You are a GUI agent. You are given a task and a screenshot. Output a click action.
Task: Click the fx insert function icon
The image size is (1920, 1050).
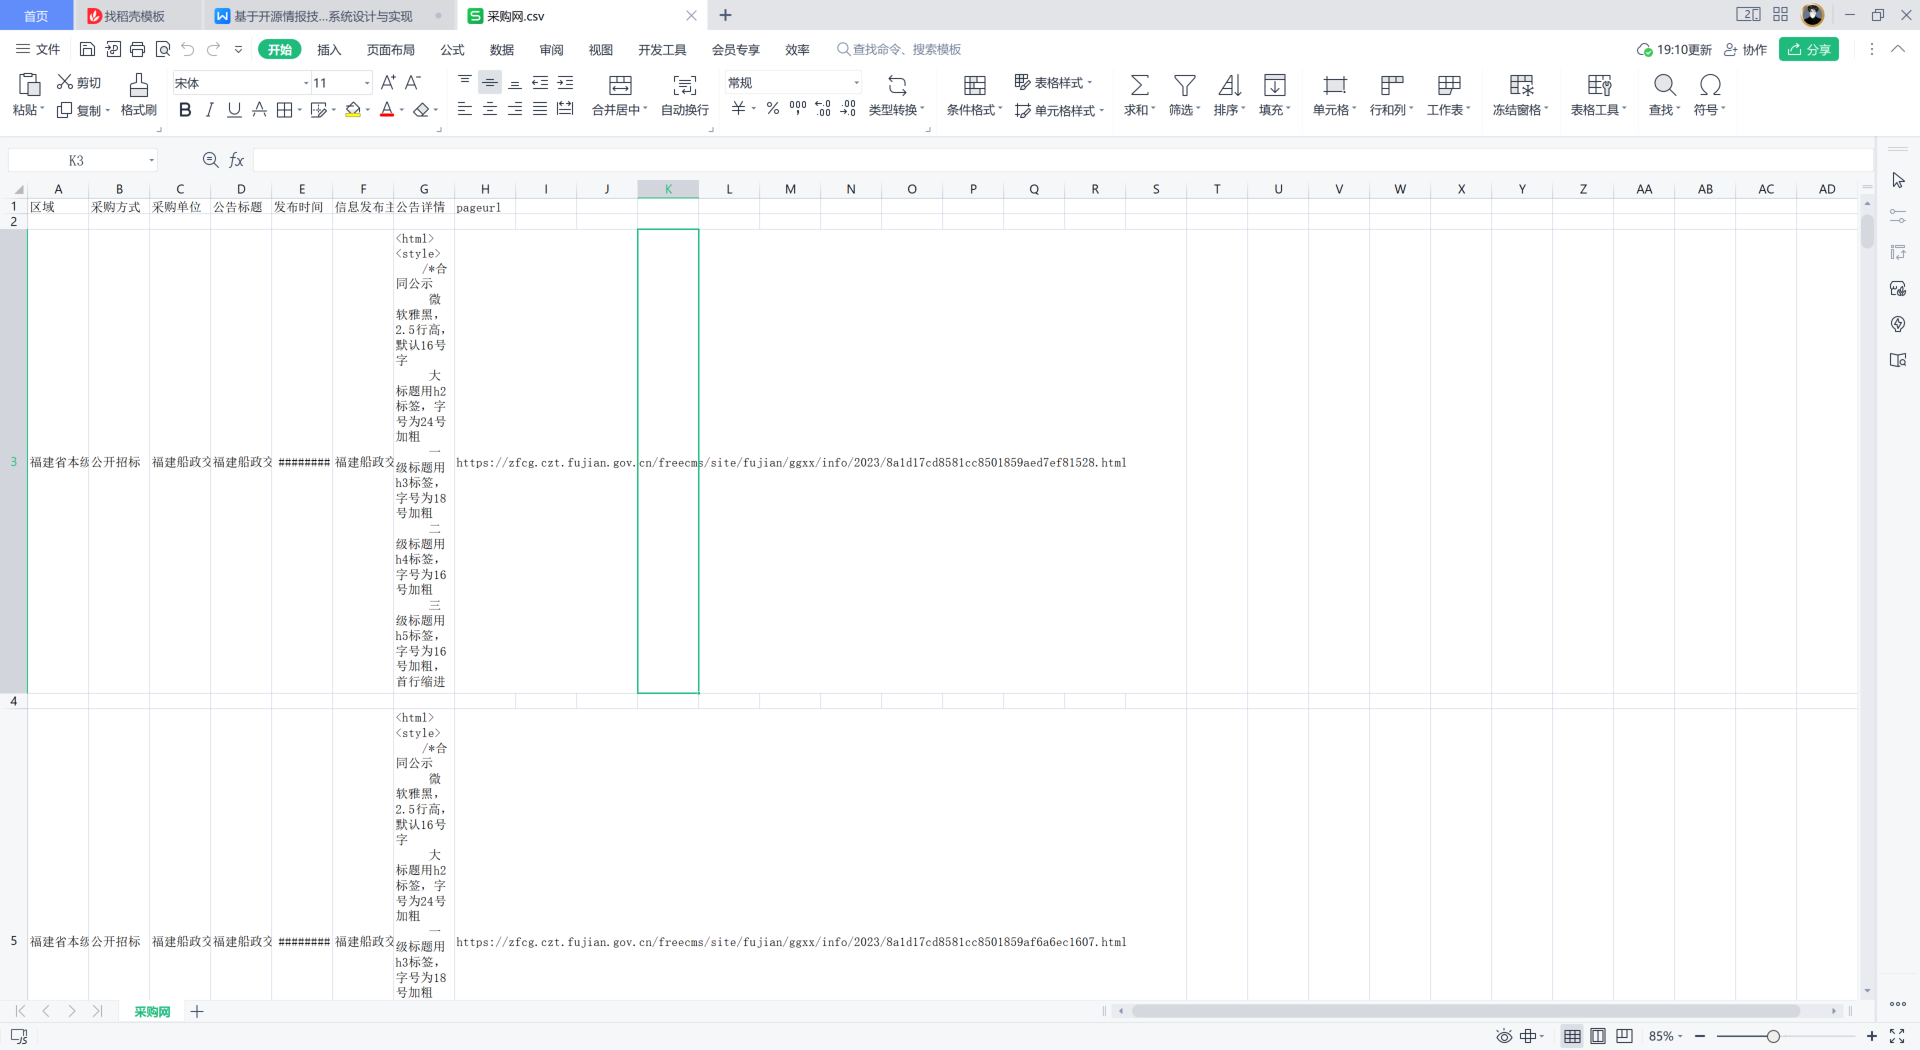point(237,160)
